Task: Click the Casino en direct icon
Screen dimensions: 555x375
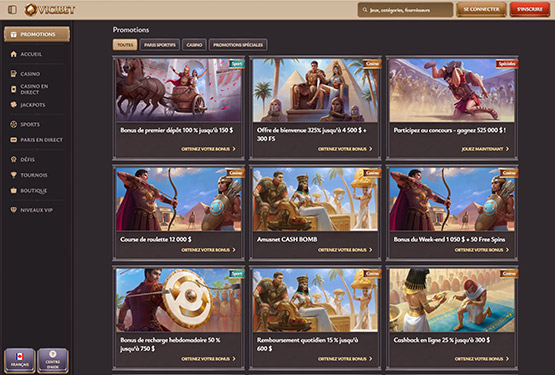Action: click(13, 89)
